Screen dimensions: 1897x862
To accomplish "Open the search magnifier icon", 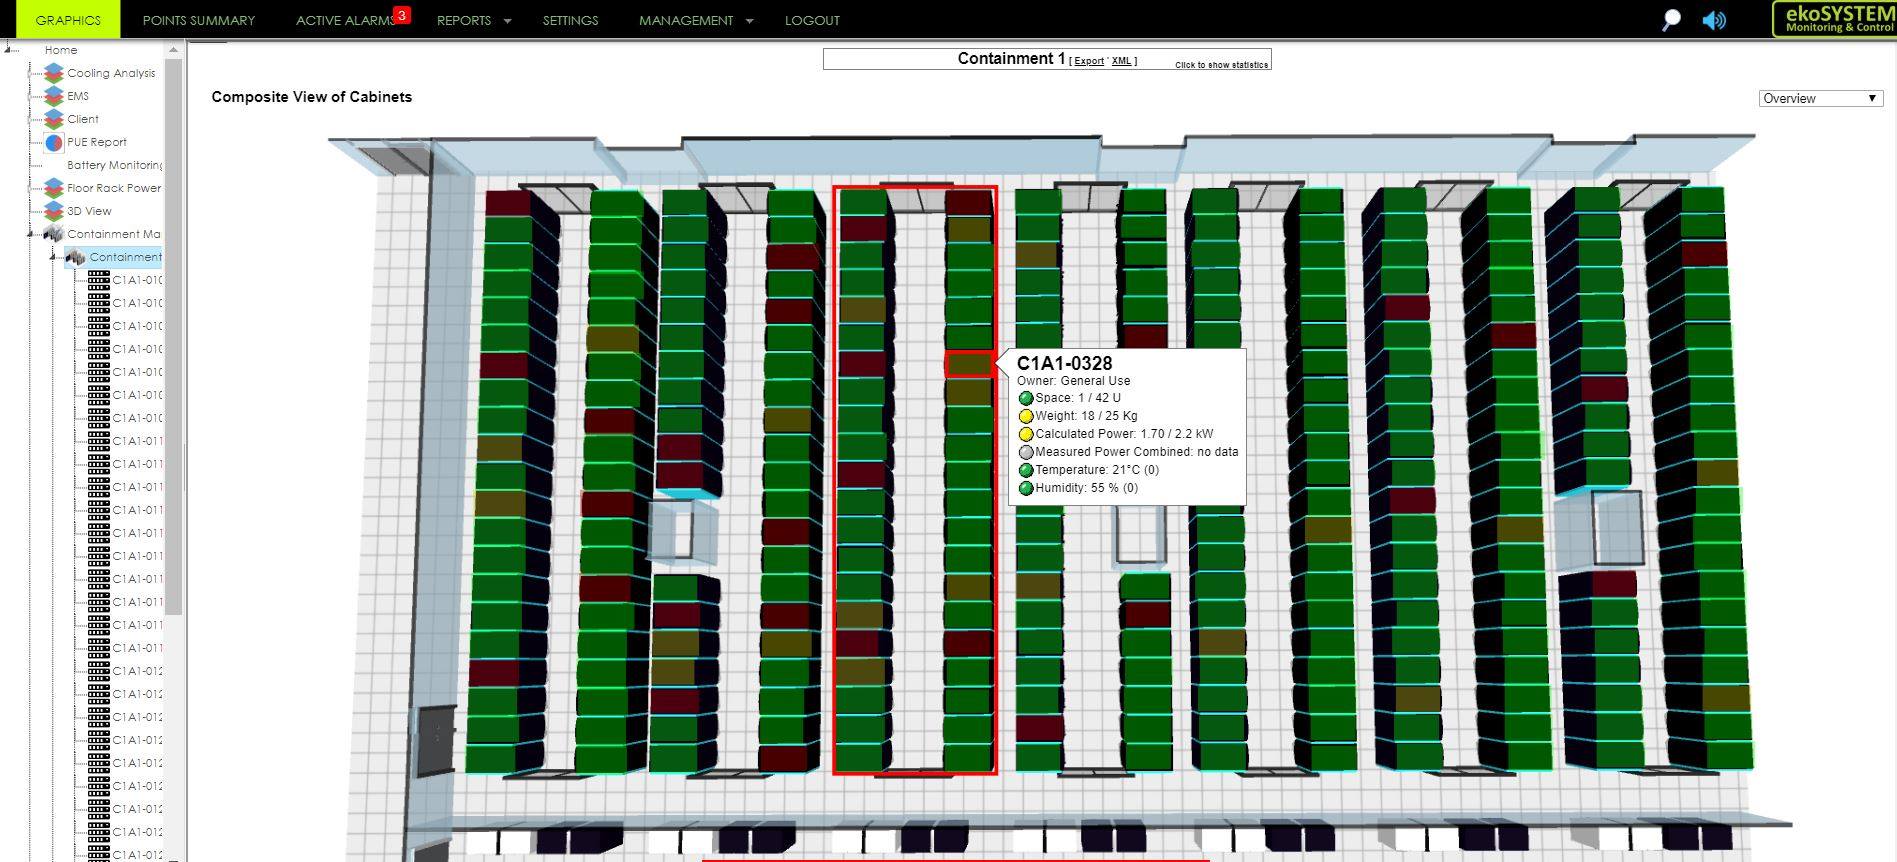I will [1670, 20].
